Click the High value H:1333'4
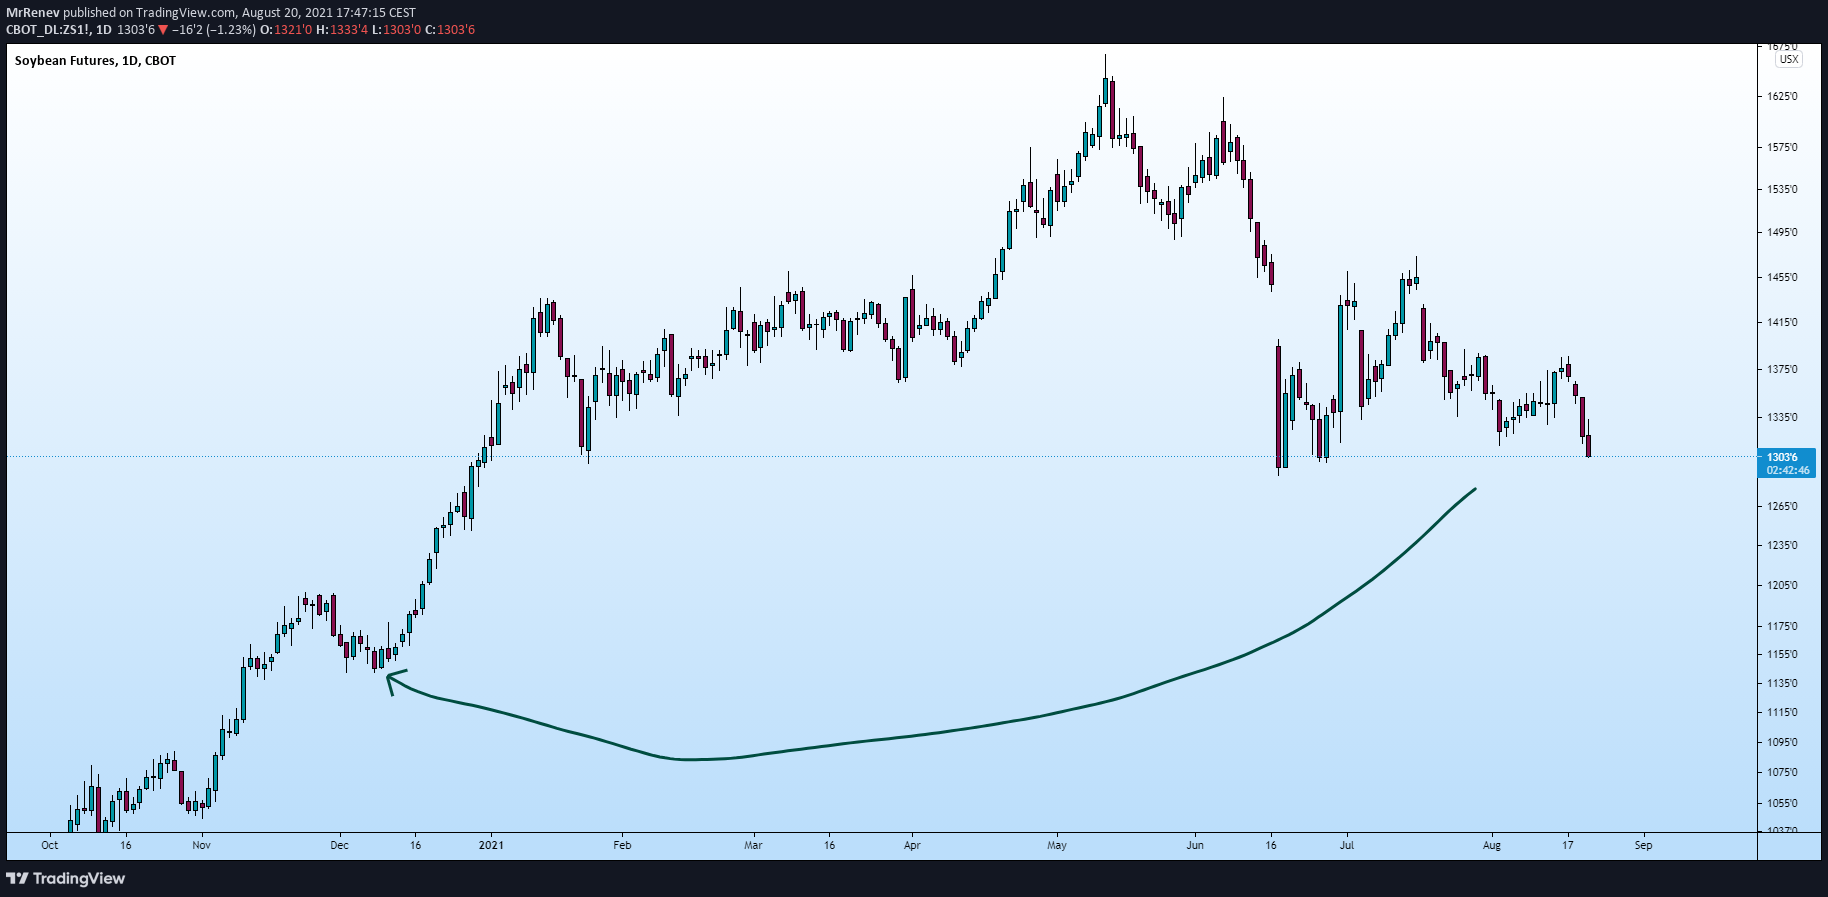 tap(342, 30)
